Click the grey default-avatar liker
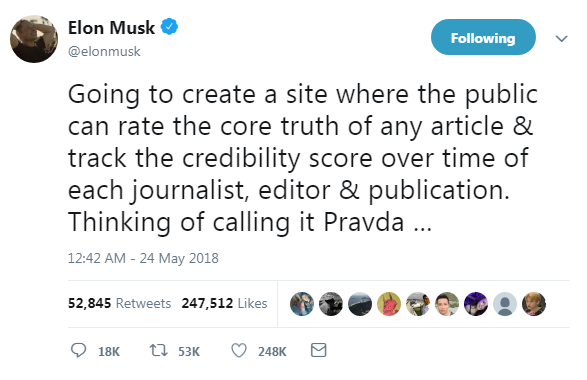Image resolution: width=587 pixels, height=380 pixels. [505, 304]
